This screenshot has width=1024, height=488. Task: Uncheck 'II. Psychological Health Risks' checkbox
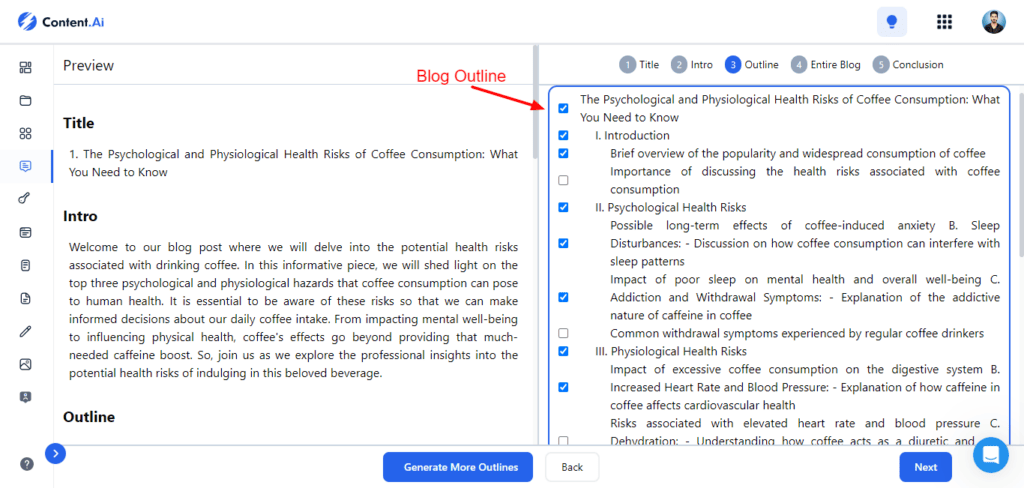coord(564,207)
